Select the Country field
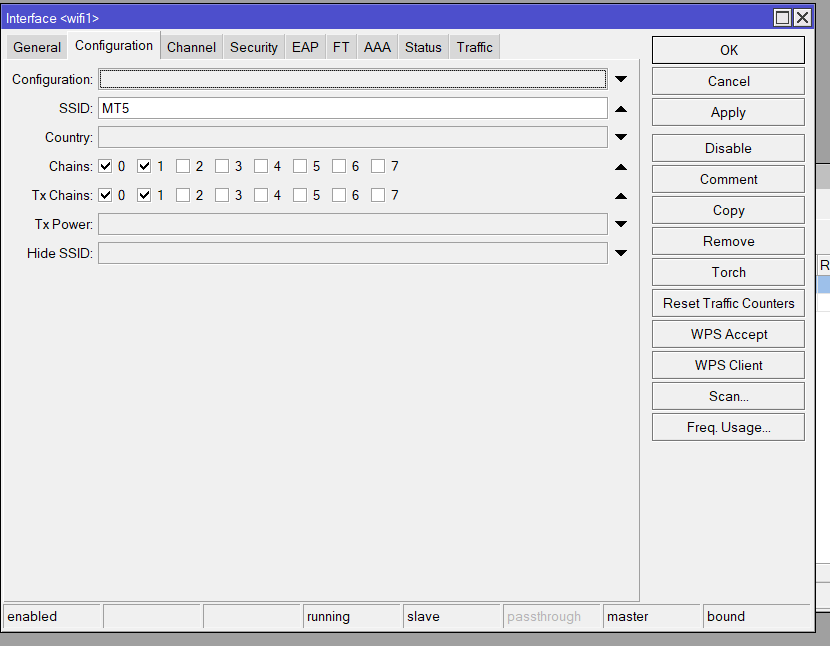 [353, 137]
